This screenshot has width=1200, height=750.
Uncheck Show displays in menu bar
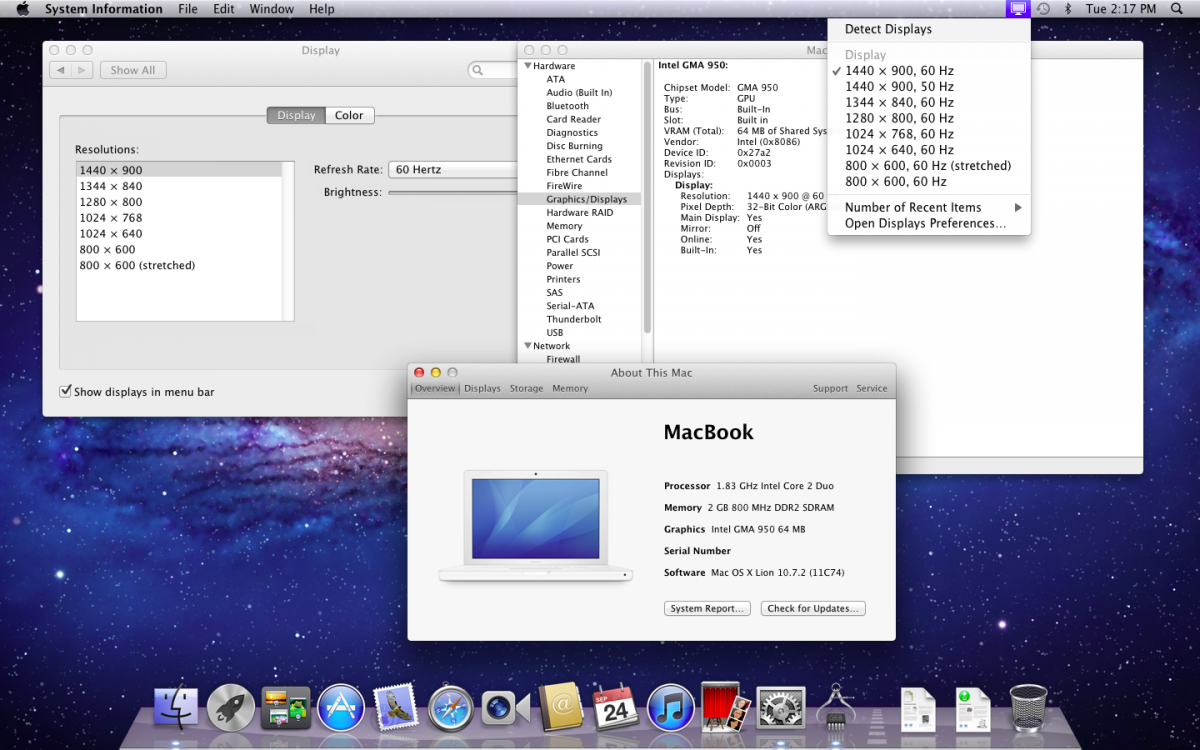(x=66, y=392)
